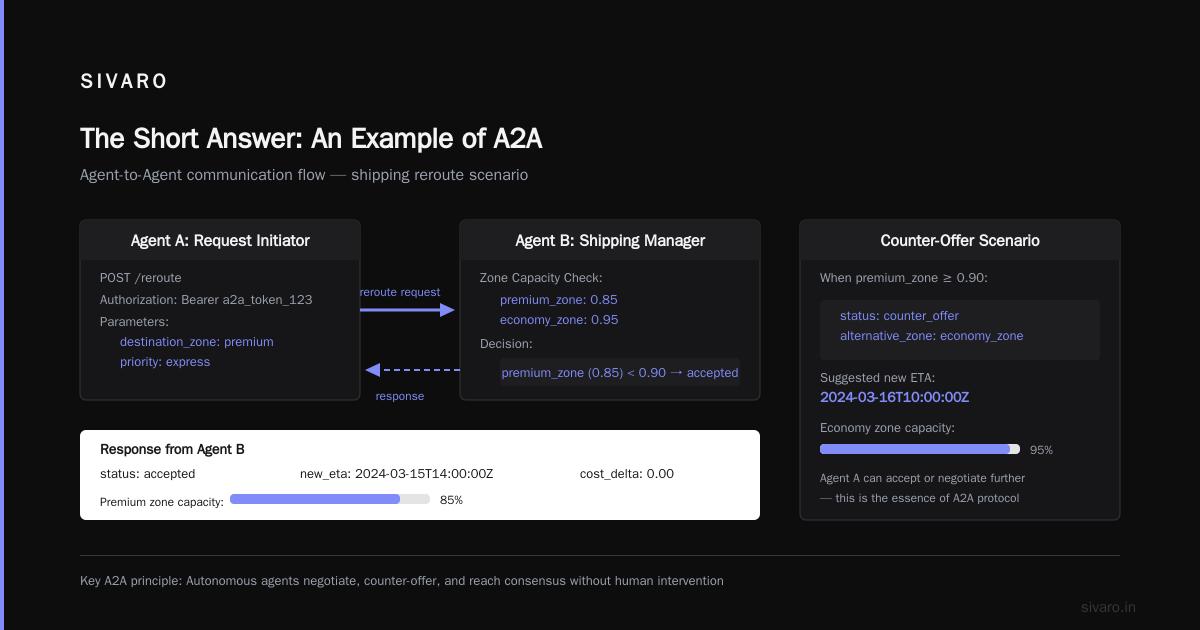Viewport: 1200px width, 630px height.
Task: Click 'this is the essence of A2A protocol' line
Action: [927, 498]
